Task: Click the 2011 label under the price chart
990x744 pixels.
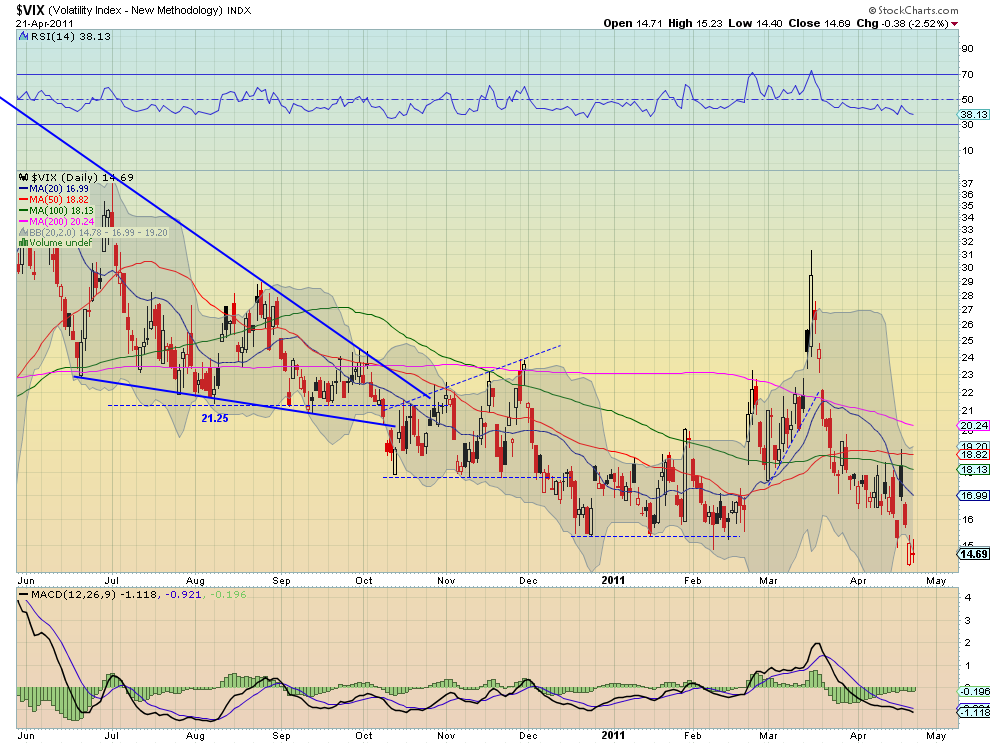Action: tap(613, 580)
